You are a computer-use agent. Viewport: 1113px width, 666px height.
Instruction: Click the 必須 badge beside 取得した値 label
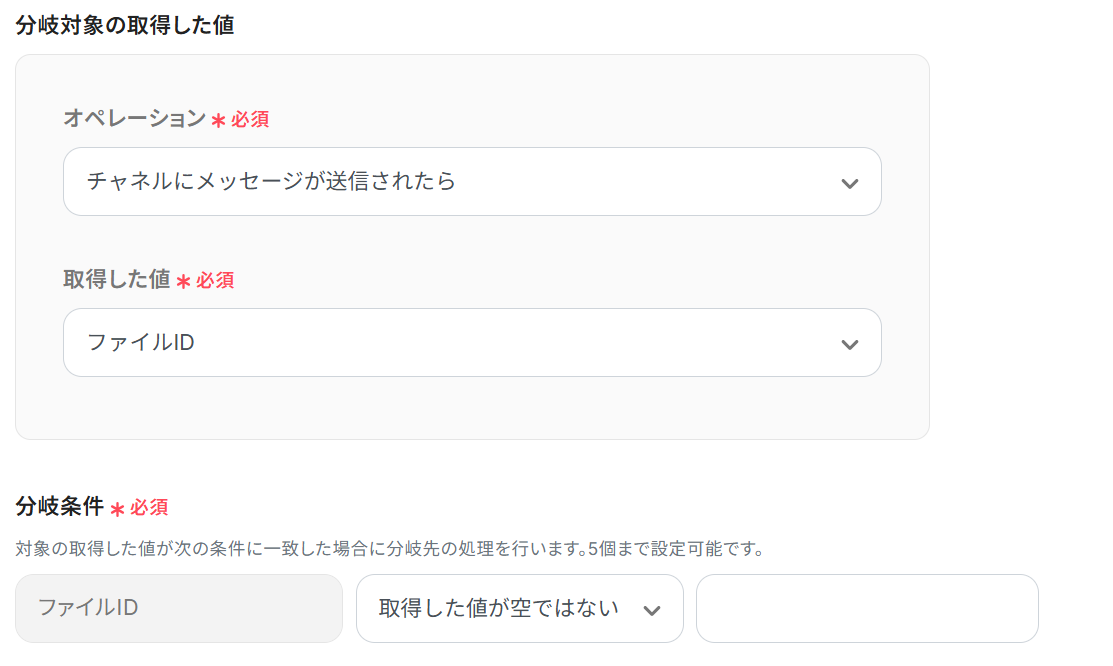(x=215, y=281)
